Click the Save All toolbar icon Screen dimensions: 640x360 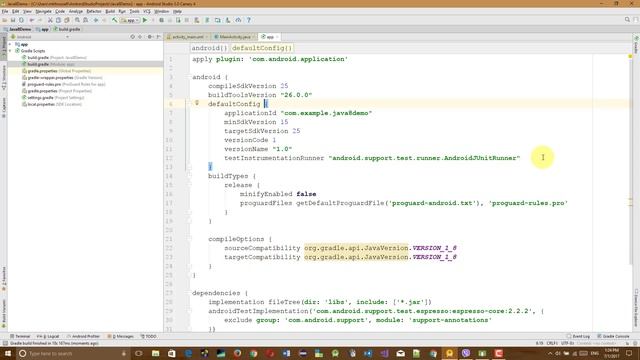13,20
